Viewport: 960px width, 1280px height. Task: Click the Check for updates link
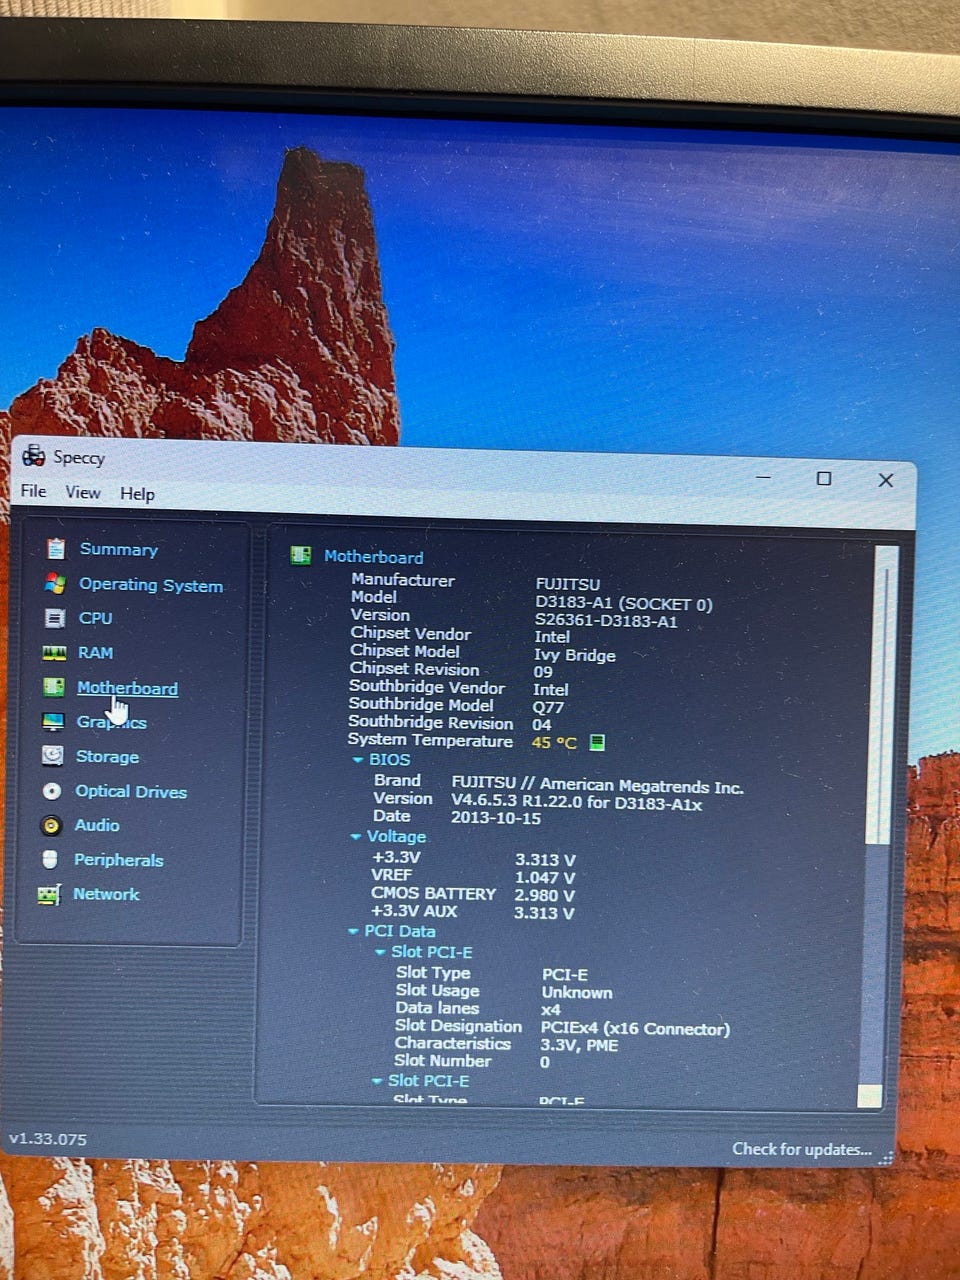(x=801, y=1149)
